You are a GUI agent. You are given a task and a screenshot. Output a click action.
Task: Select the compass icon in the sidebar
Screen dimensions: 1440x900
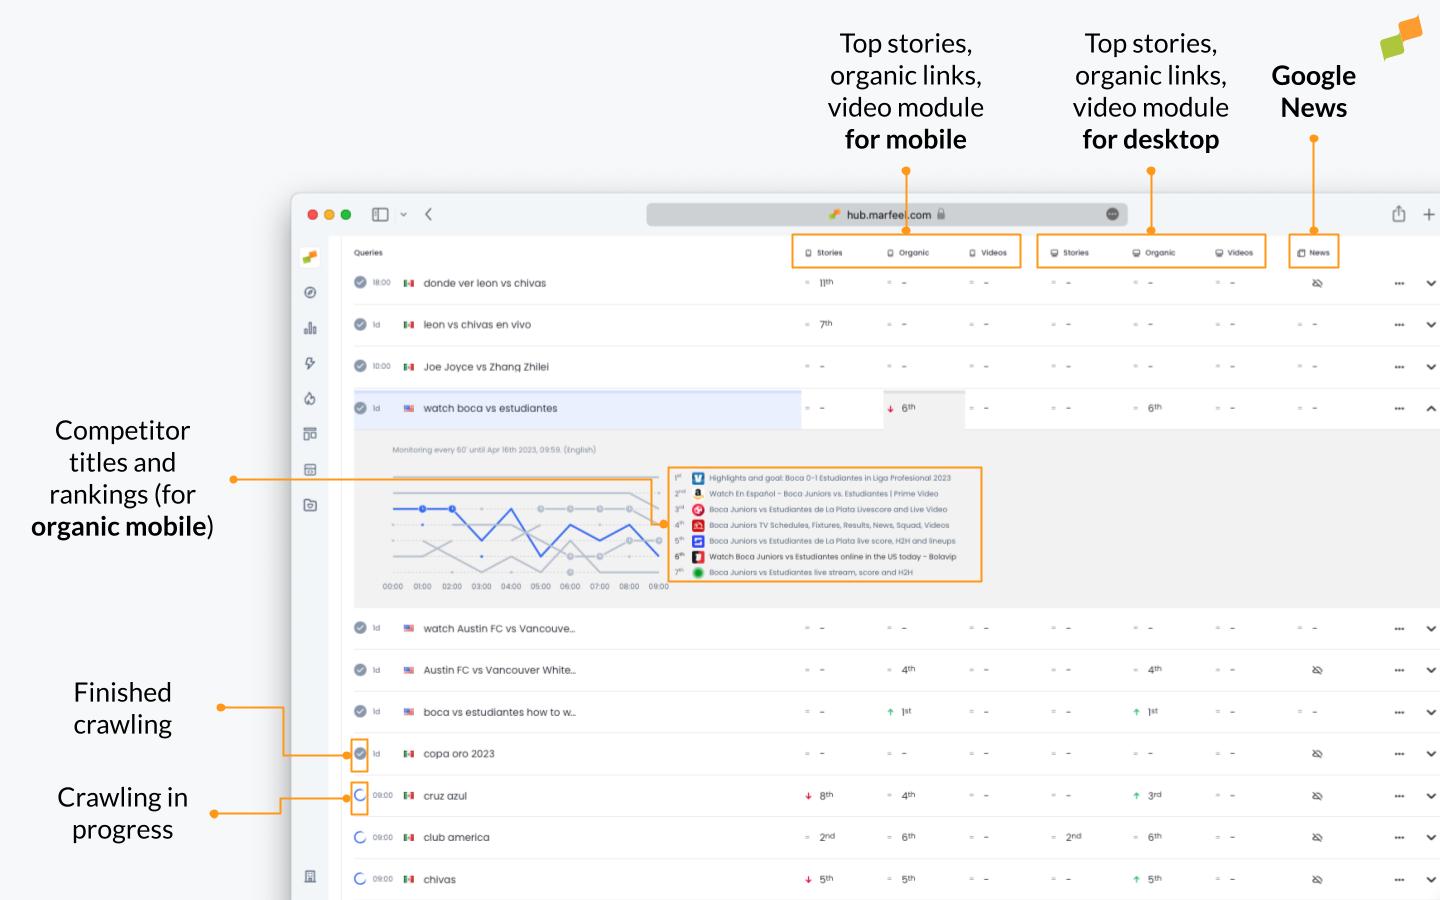pyautogui.click(x=310, y=292)
